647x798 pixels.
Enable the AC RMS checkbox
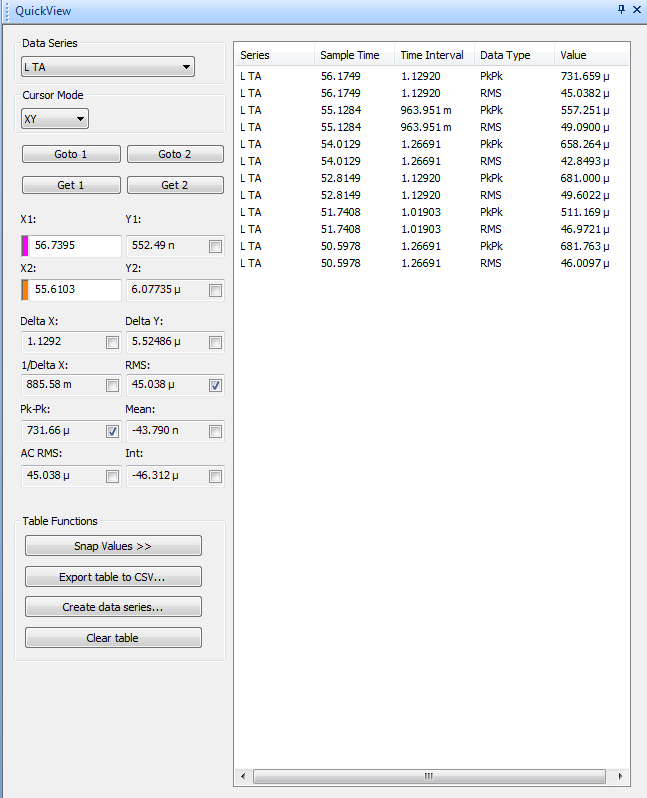(112, 476)
